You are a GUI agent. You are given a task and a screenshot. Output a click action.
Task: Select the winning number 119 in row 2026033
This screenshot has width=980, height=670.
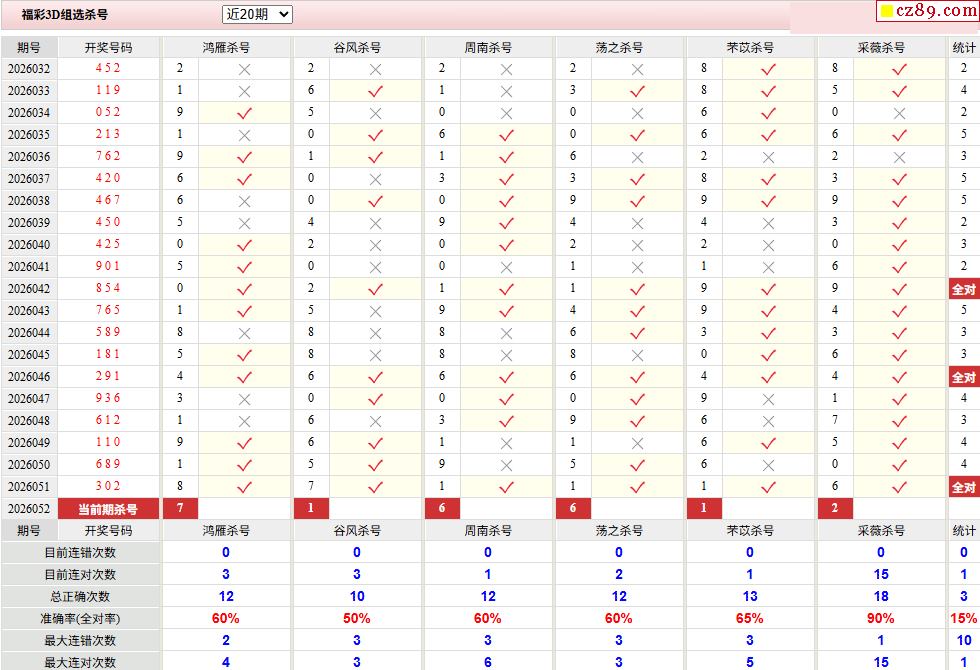108,90
